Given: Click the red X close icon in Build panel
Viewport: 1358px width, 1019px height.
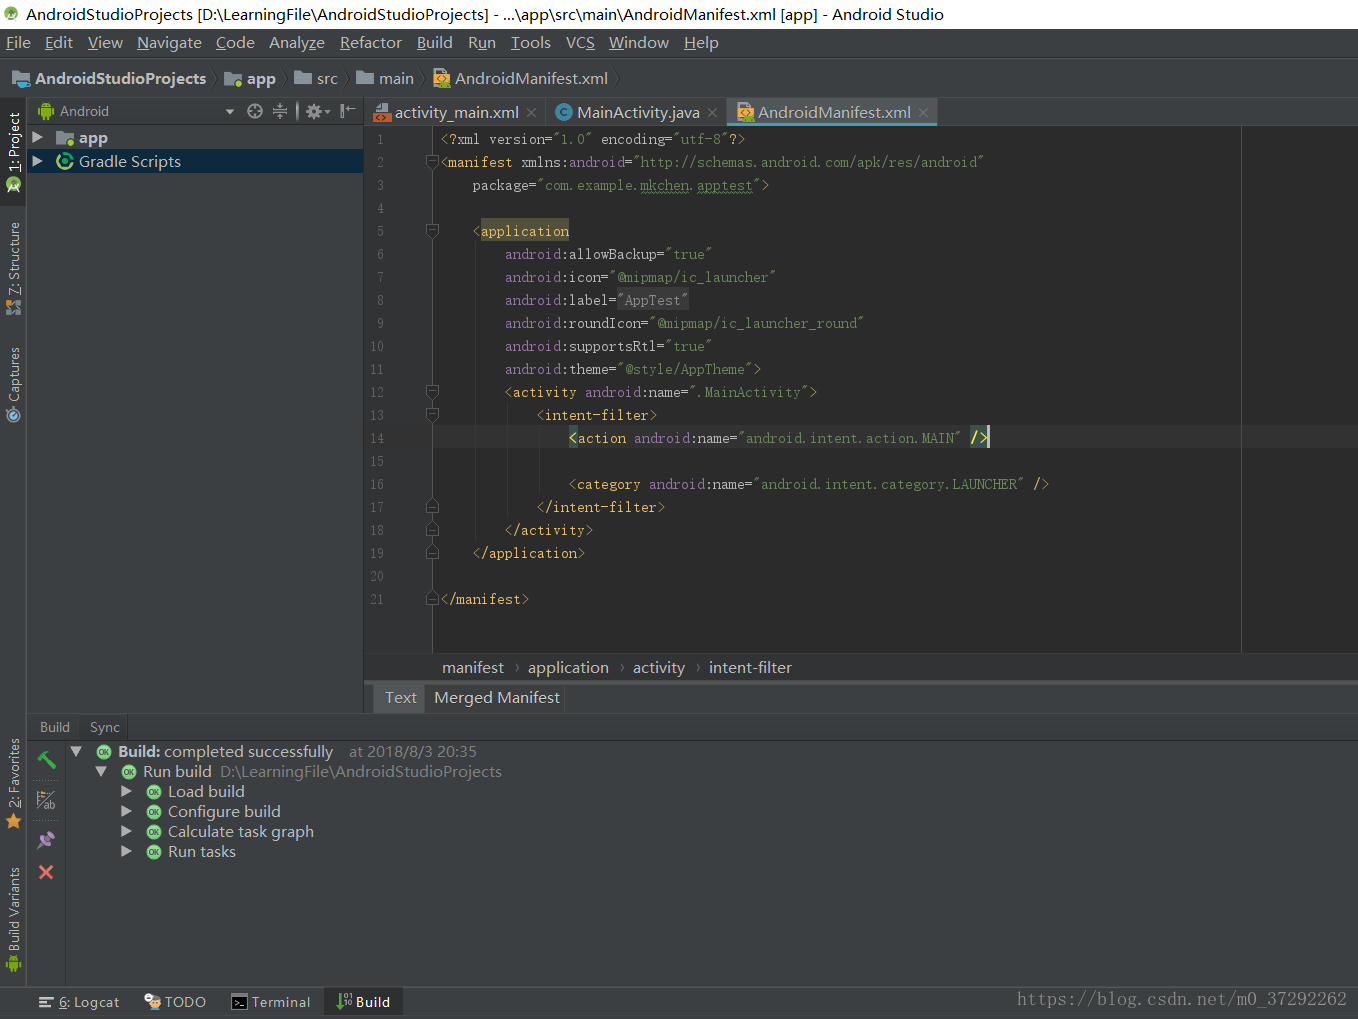Looking at the screenshot, I should click(46, 872).
